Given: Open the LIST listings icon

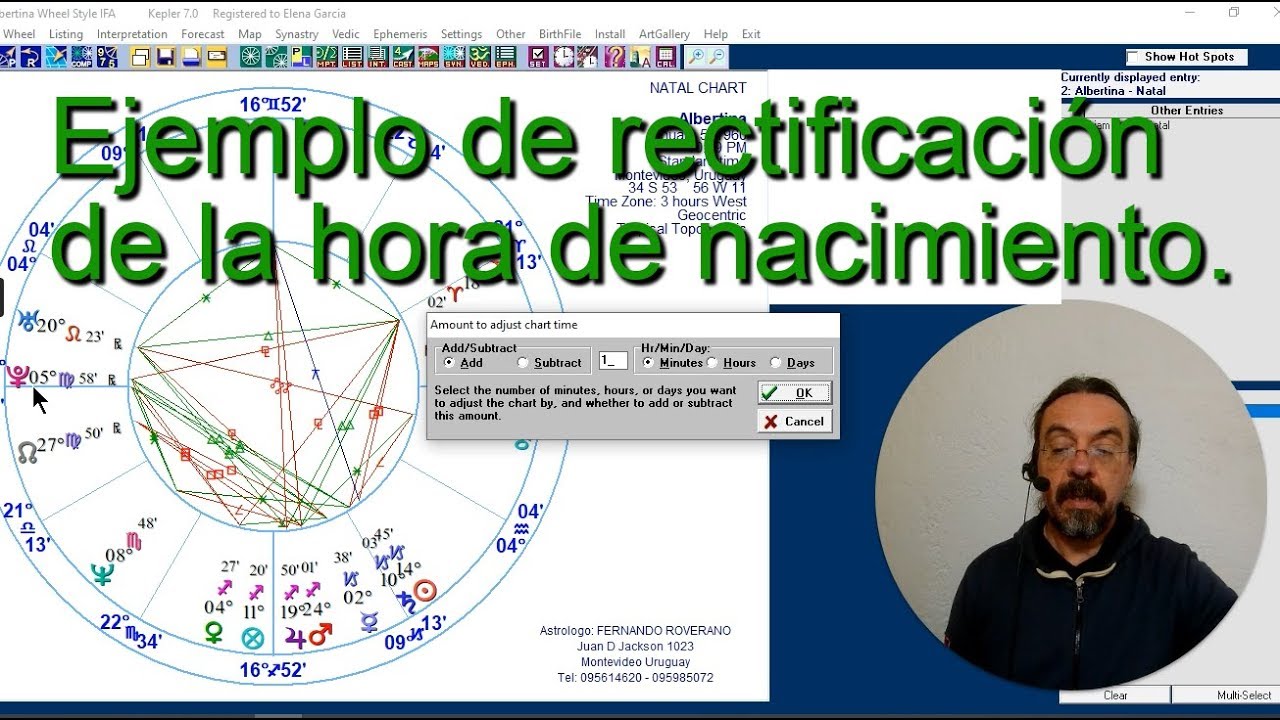Looking at the screenshot, I should click(353, 56).
